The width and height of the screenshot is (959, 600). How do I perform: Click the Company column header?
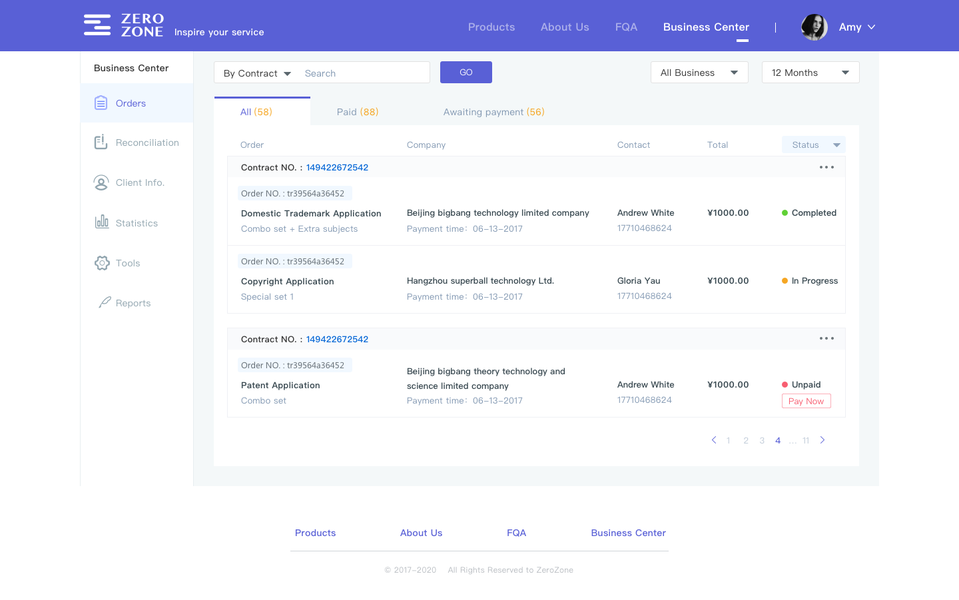pyautogui.click(x=426, y=145)
